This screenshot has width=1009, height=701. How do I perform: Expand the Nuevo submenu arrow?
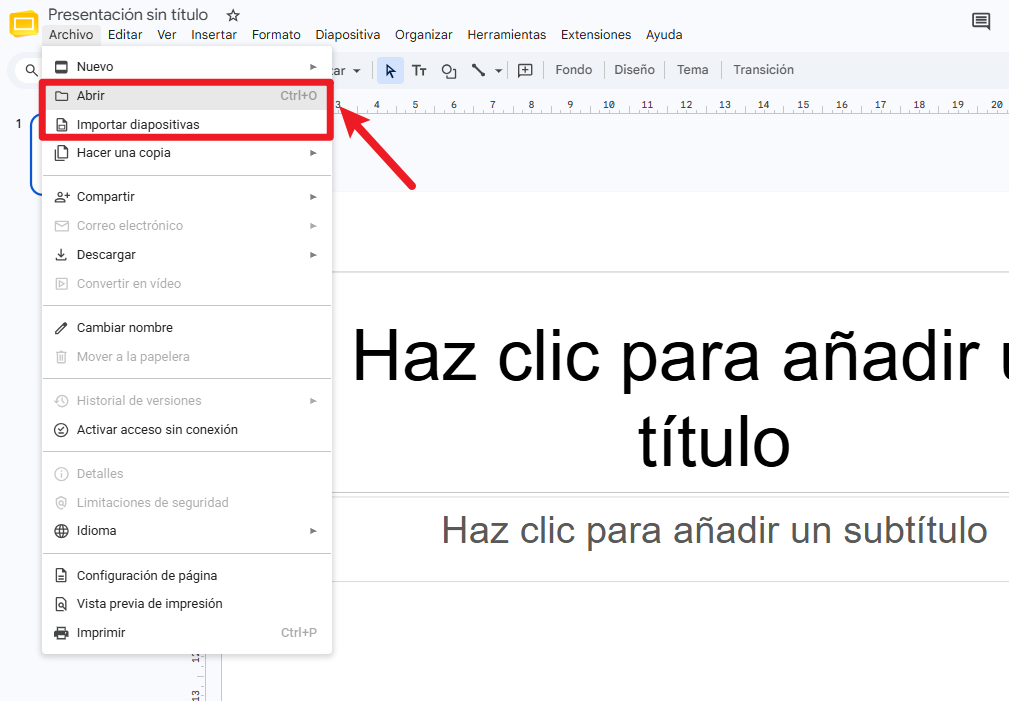(313, 67)
